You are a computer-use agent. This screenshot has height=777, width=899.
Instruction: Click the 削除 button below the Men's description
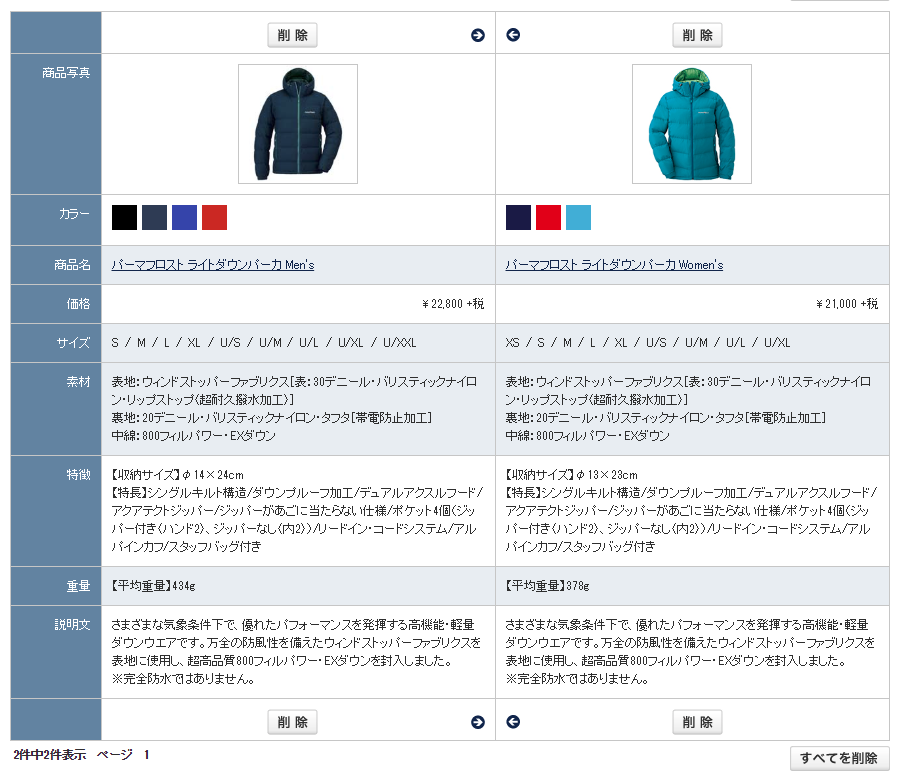pyautogui.click(x=292, y=722)
